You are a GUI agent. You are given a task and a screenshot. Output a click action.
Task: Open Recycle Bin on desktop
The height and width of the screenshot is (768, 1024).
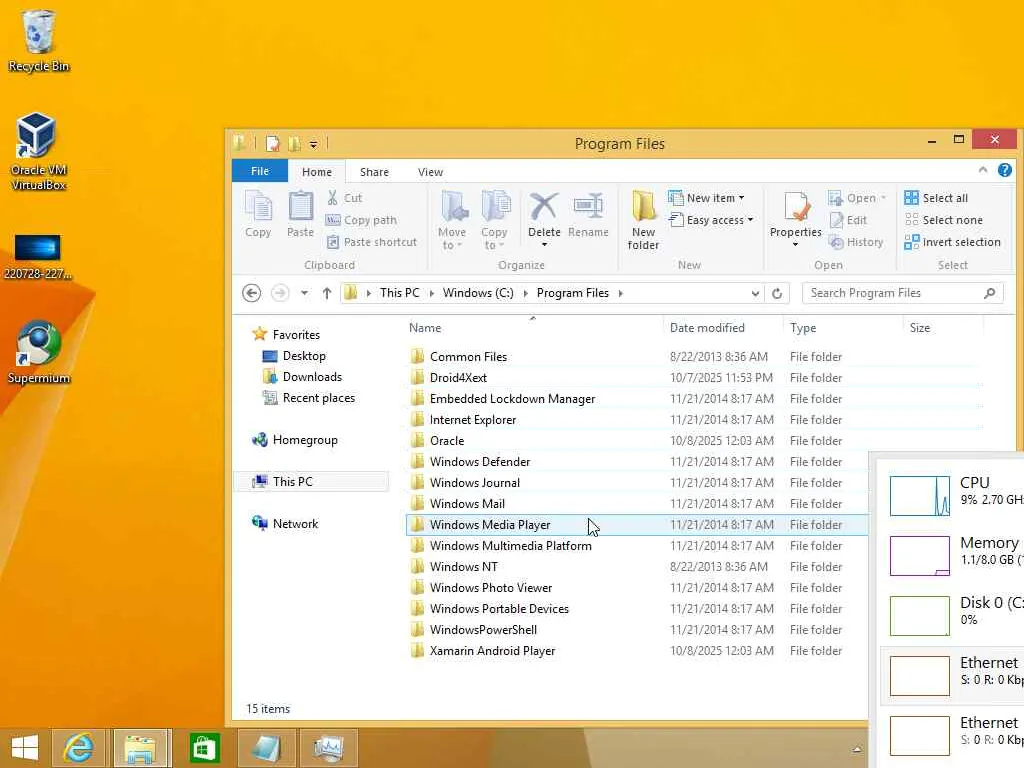pos(39,41)
